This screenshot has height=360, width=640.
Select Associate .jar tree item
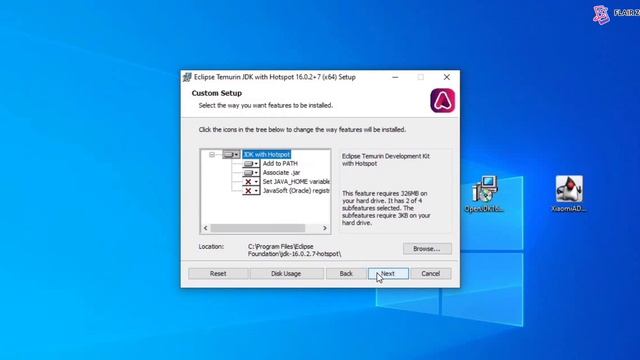[281, 173]
